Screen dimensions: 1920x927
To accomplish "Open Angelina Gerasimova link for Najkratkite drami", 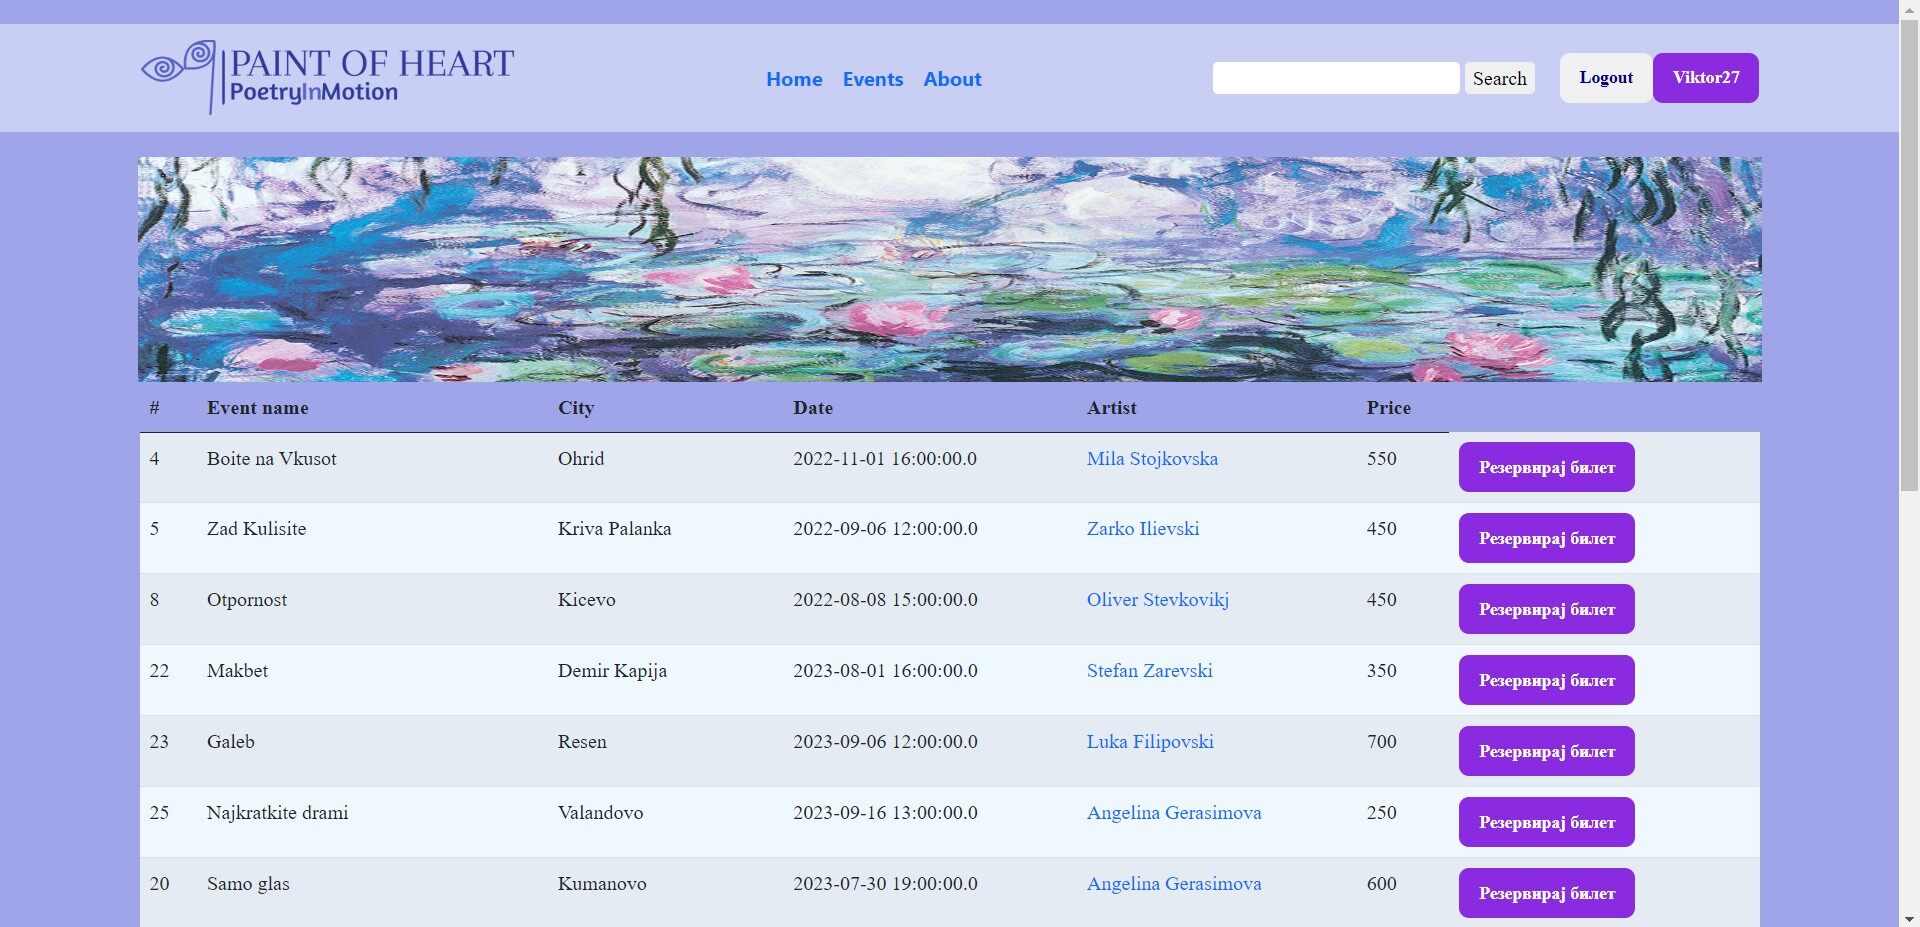I will tap(1173, 813).
